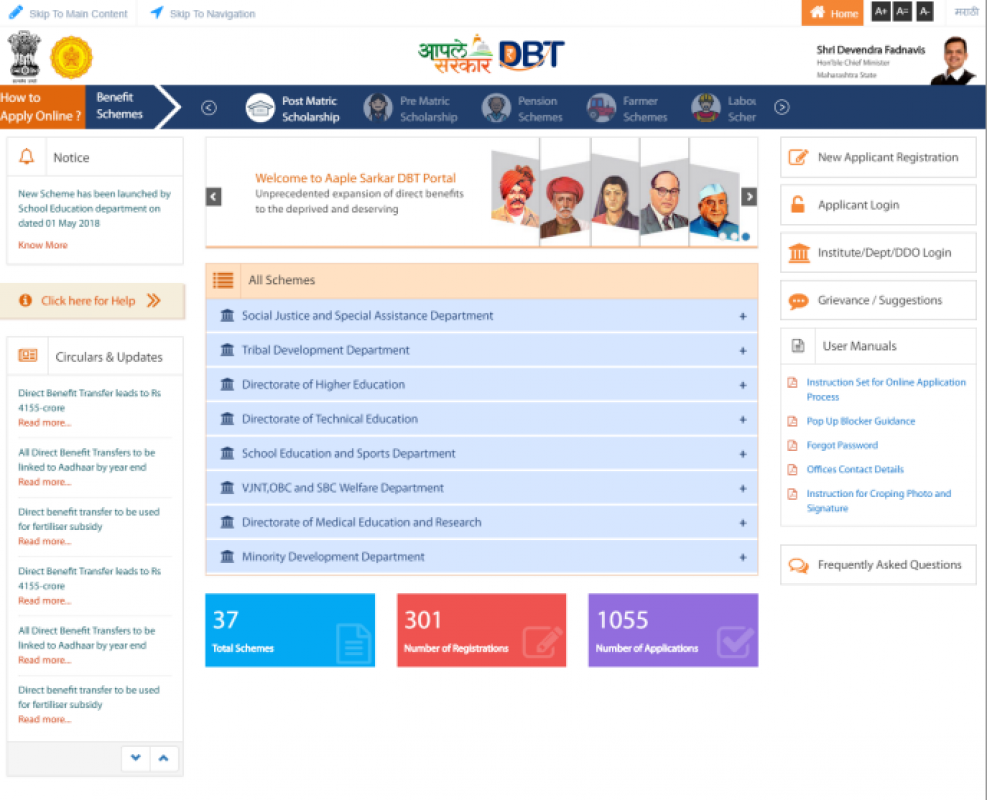This screenshot has width=987, height=800.
Task: Click the Post Matric Scholarship graduation cap icon
Action: click(x=260, y=108)
